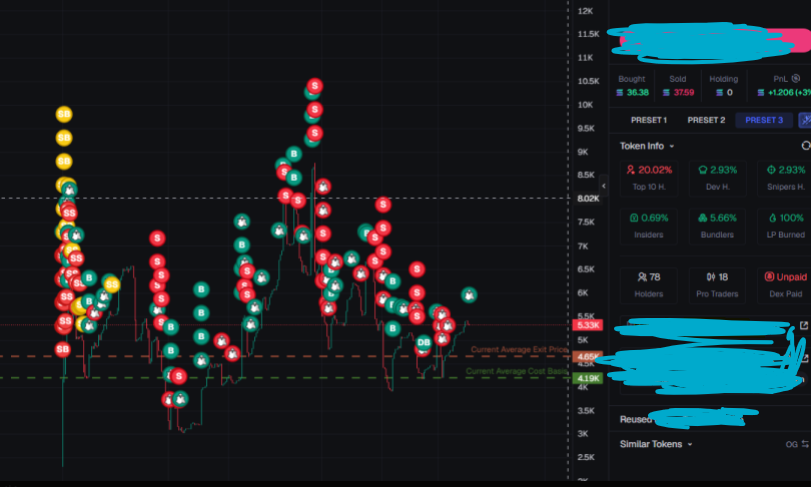Click the Reused label text

click(x=636, y=419)
